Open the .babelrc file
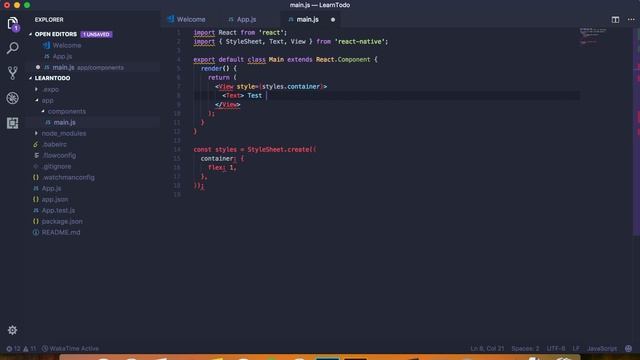Viewport: 640px width, 360px height. (x=54, y=144)
